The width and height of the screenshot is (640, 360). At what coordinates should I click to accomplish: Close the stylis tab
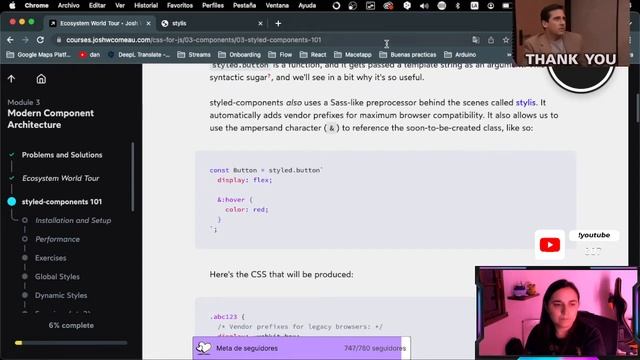[x=260, y=23]
